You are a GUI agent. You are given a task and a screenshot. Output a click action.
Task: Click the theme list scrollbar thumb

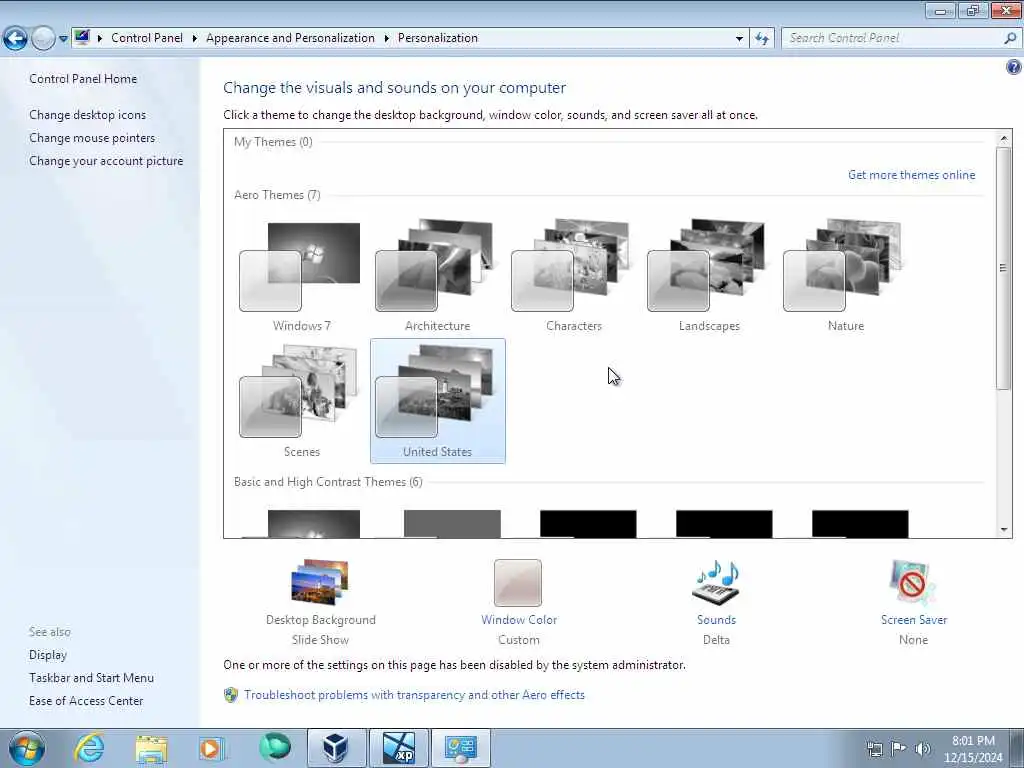[x=1004, y=268]
